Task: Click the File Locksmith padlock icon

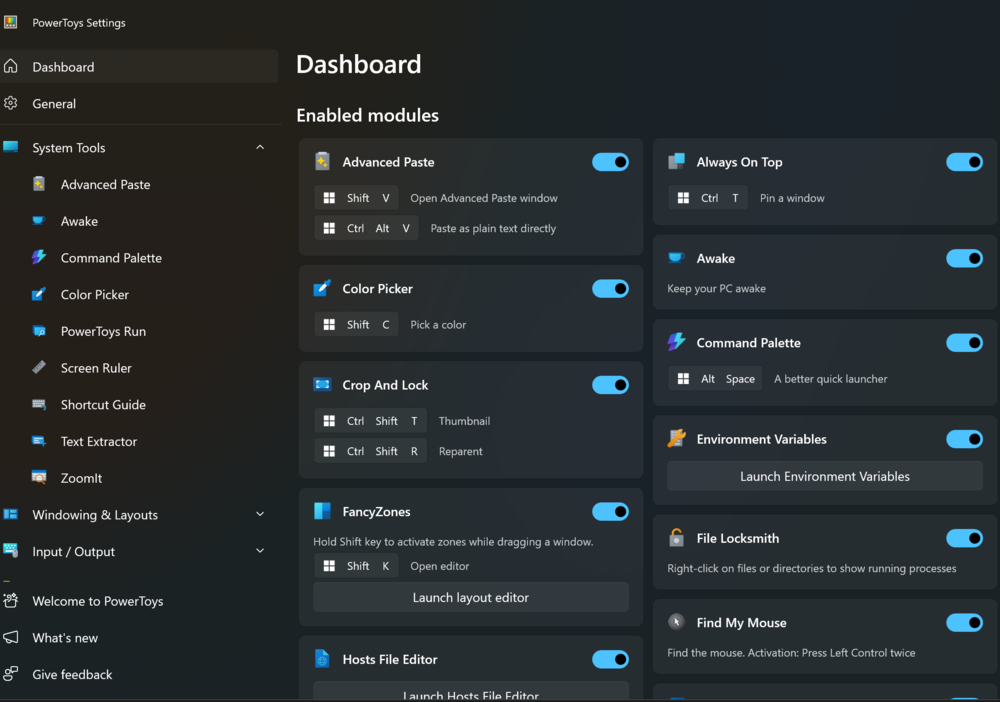Action: [x=676, y=538]
